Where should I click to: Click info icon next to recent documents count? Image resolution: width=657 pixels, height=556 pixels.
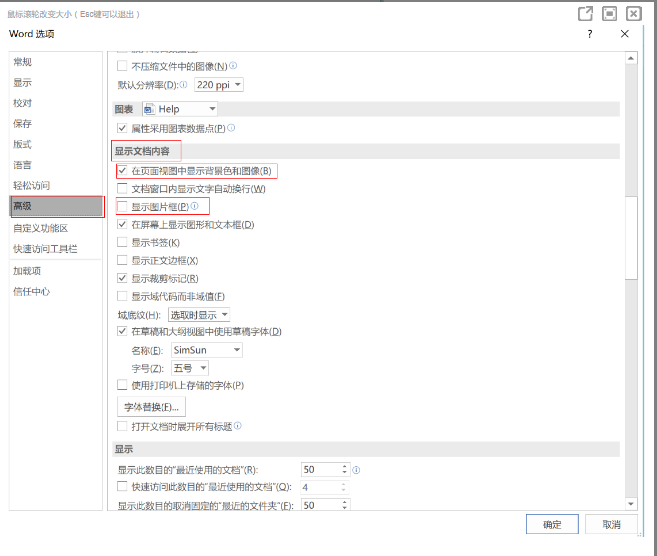click(x=356, y=469)
